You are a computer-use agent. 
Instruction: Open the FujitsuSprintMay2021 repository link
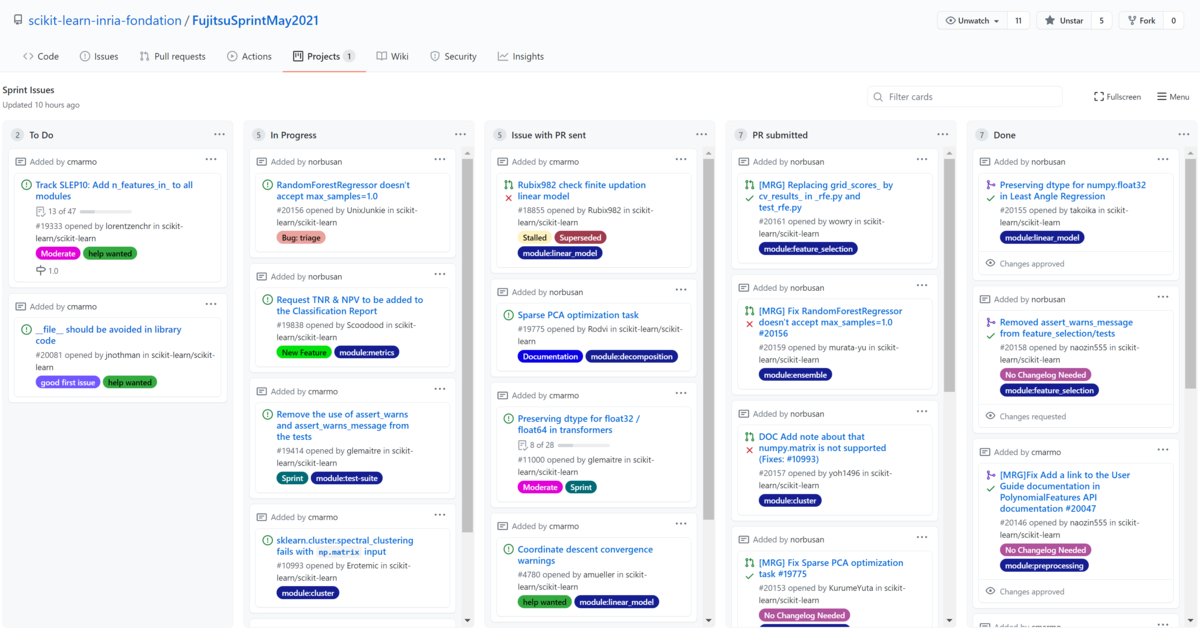[x=255, y=20]
